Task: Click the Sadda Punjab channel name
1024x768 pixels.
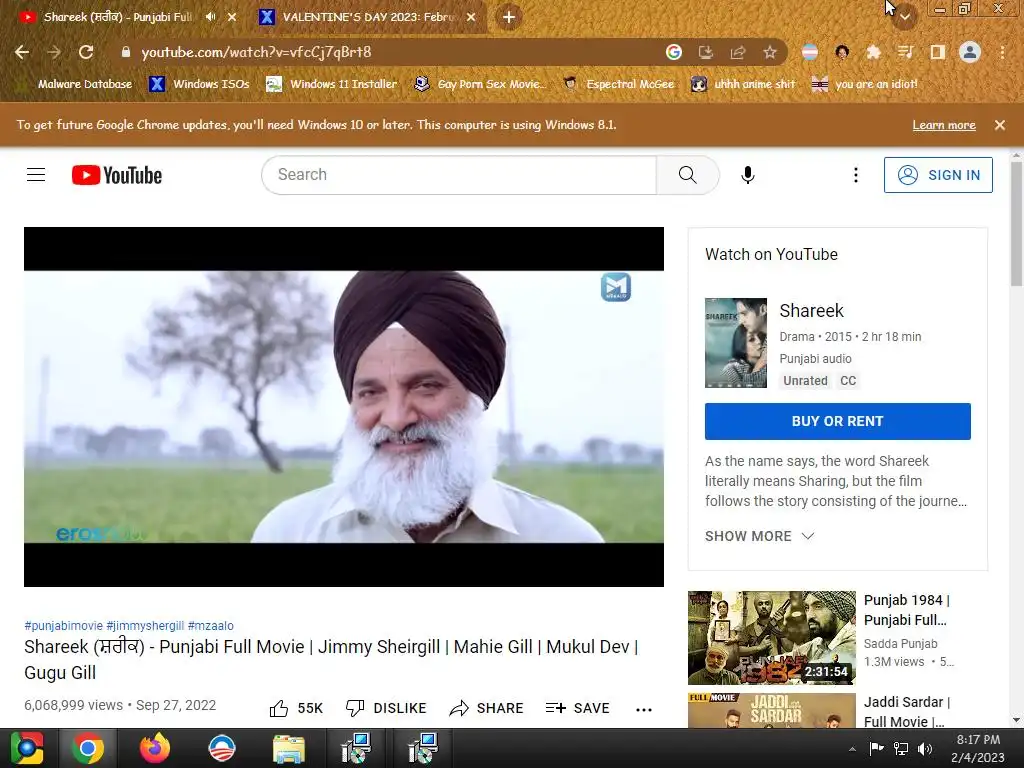Action: 900,644
